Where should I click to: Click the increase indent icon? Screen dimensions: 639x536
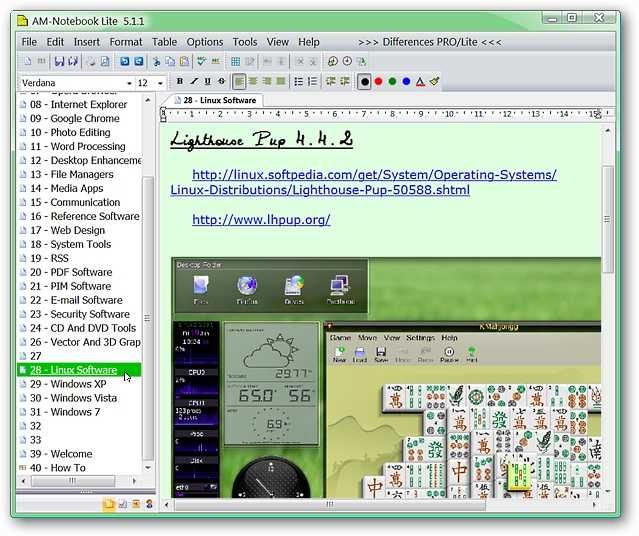coord(344,82)
